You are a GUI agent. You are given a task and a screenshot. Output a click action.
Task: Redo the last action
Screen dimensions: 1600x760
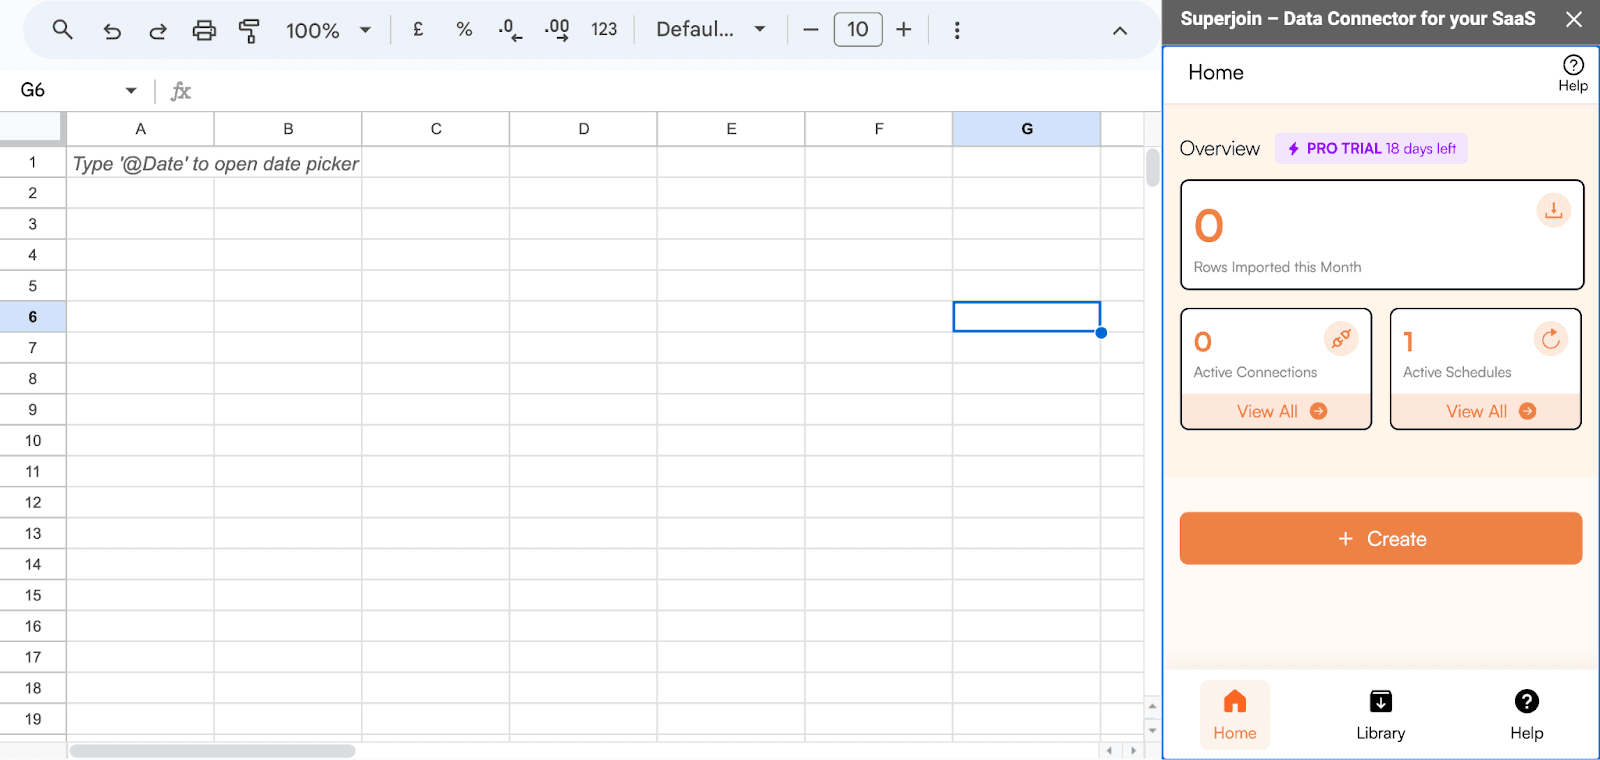click(x=158, y=30)
